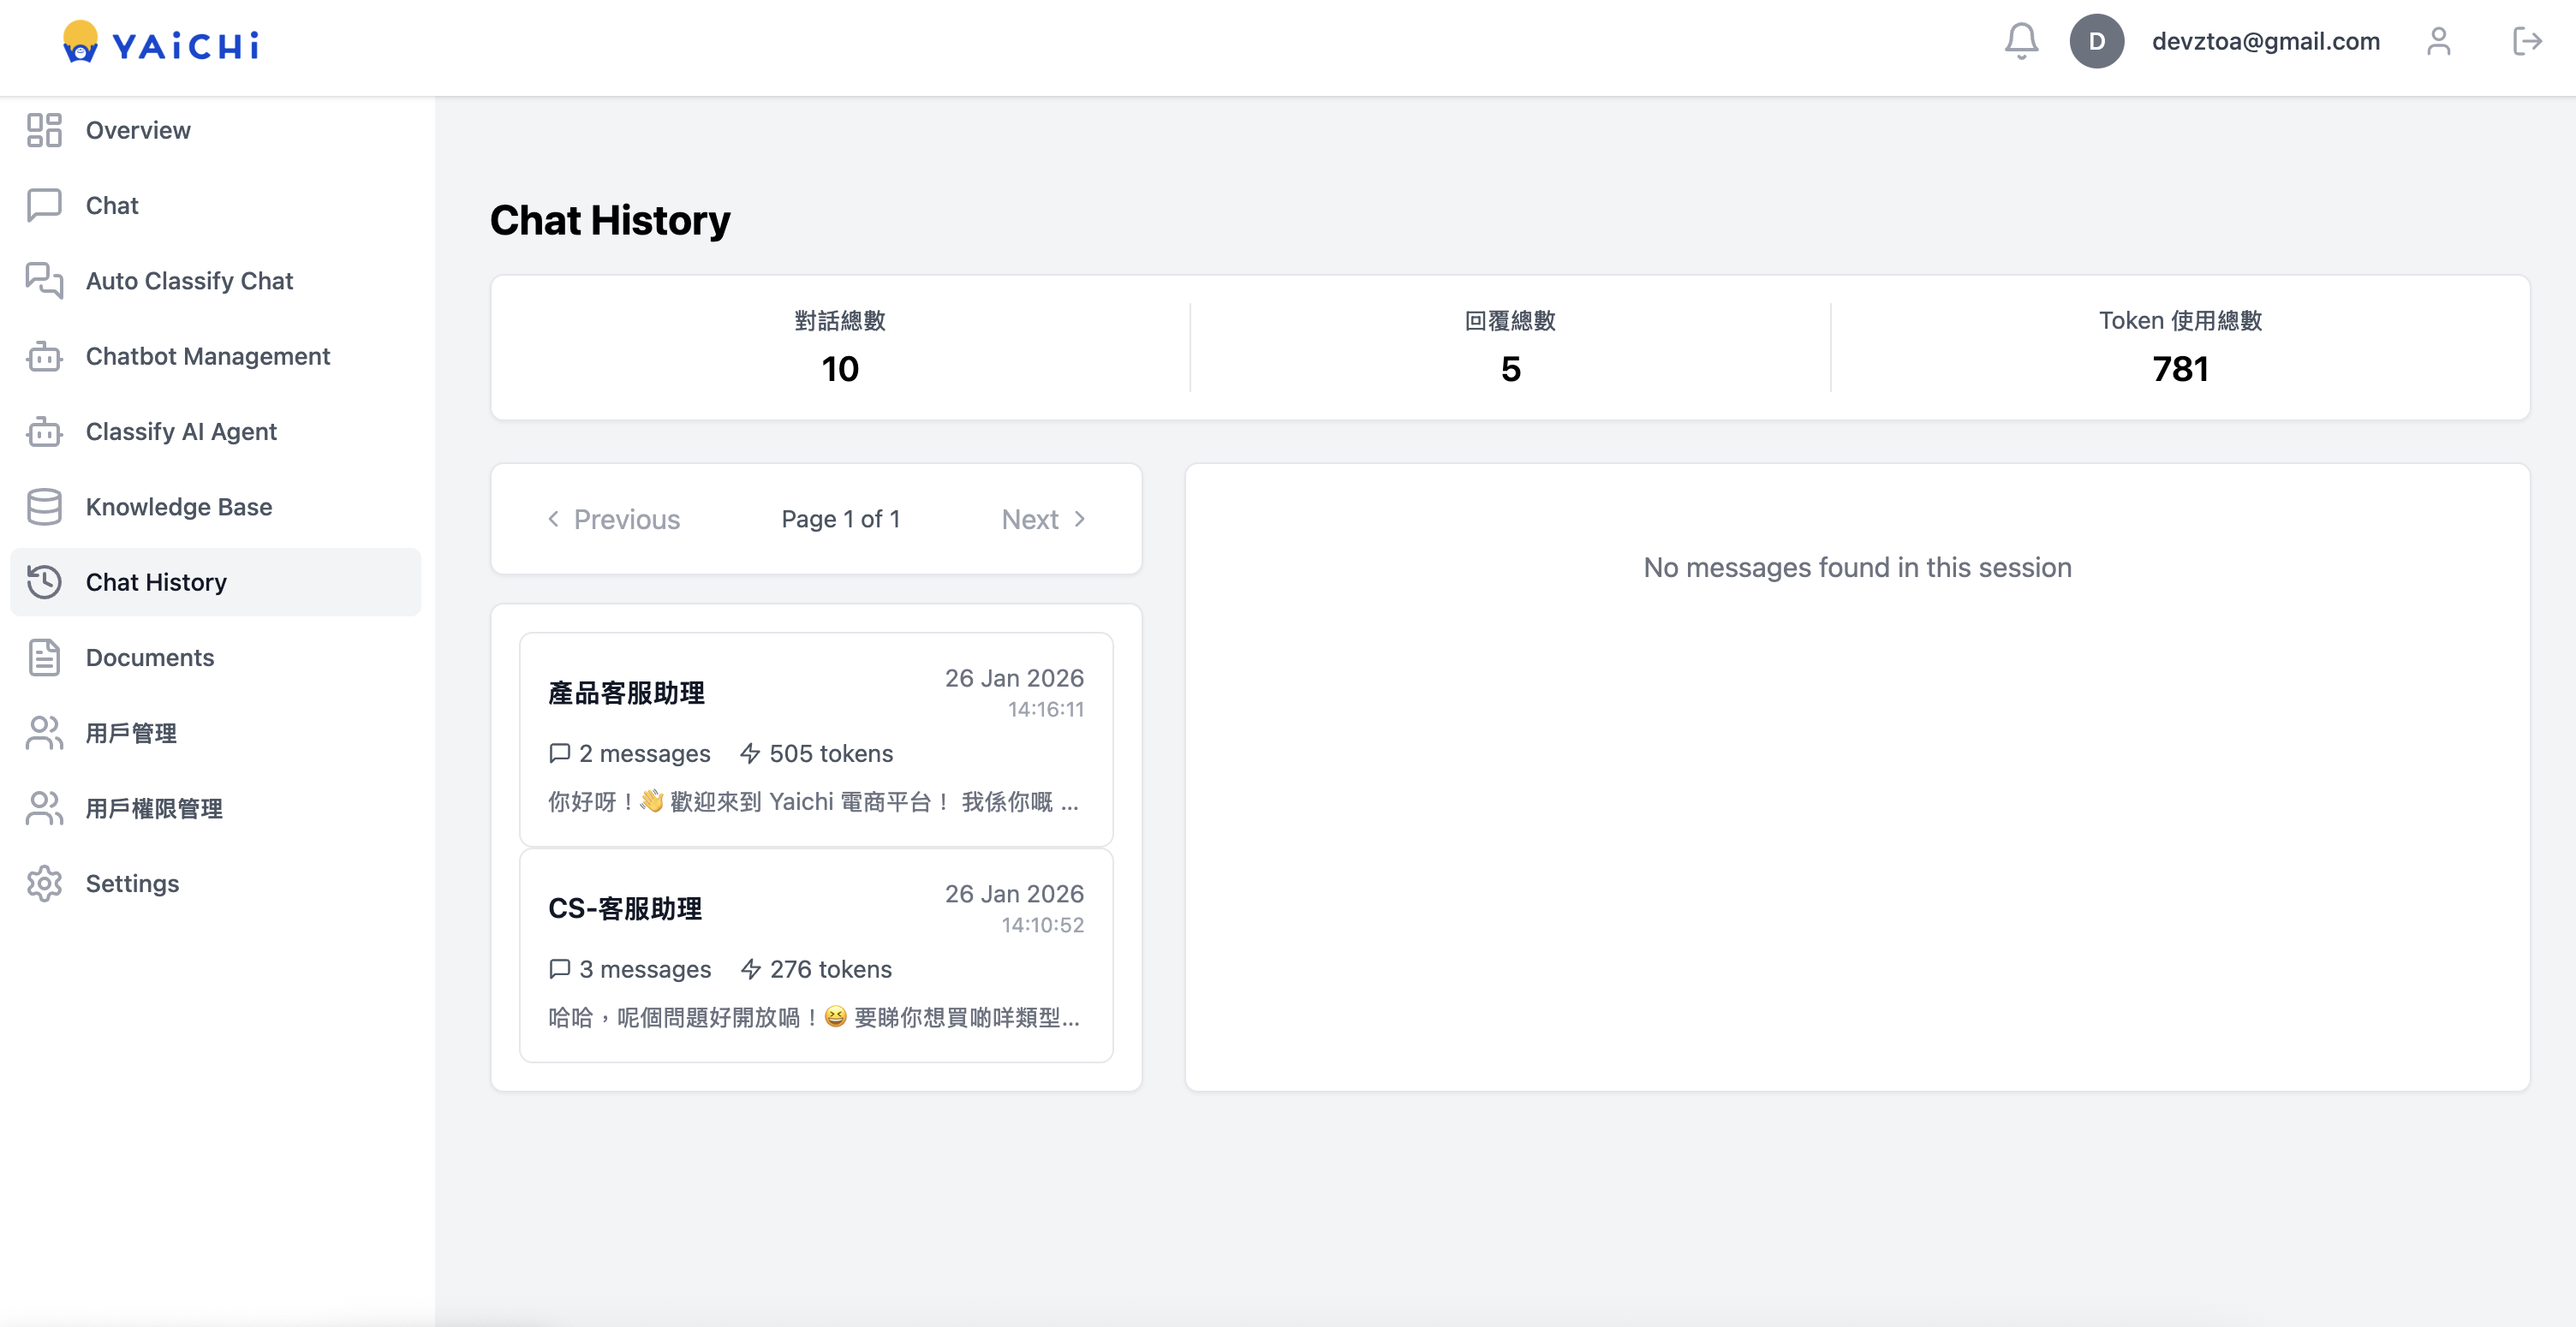Open the CS-客服助理 chat session
2576x1327 pixels.
[816, 955]
